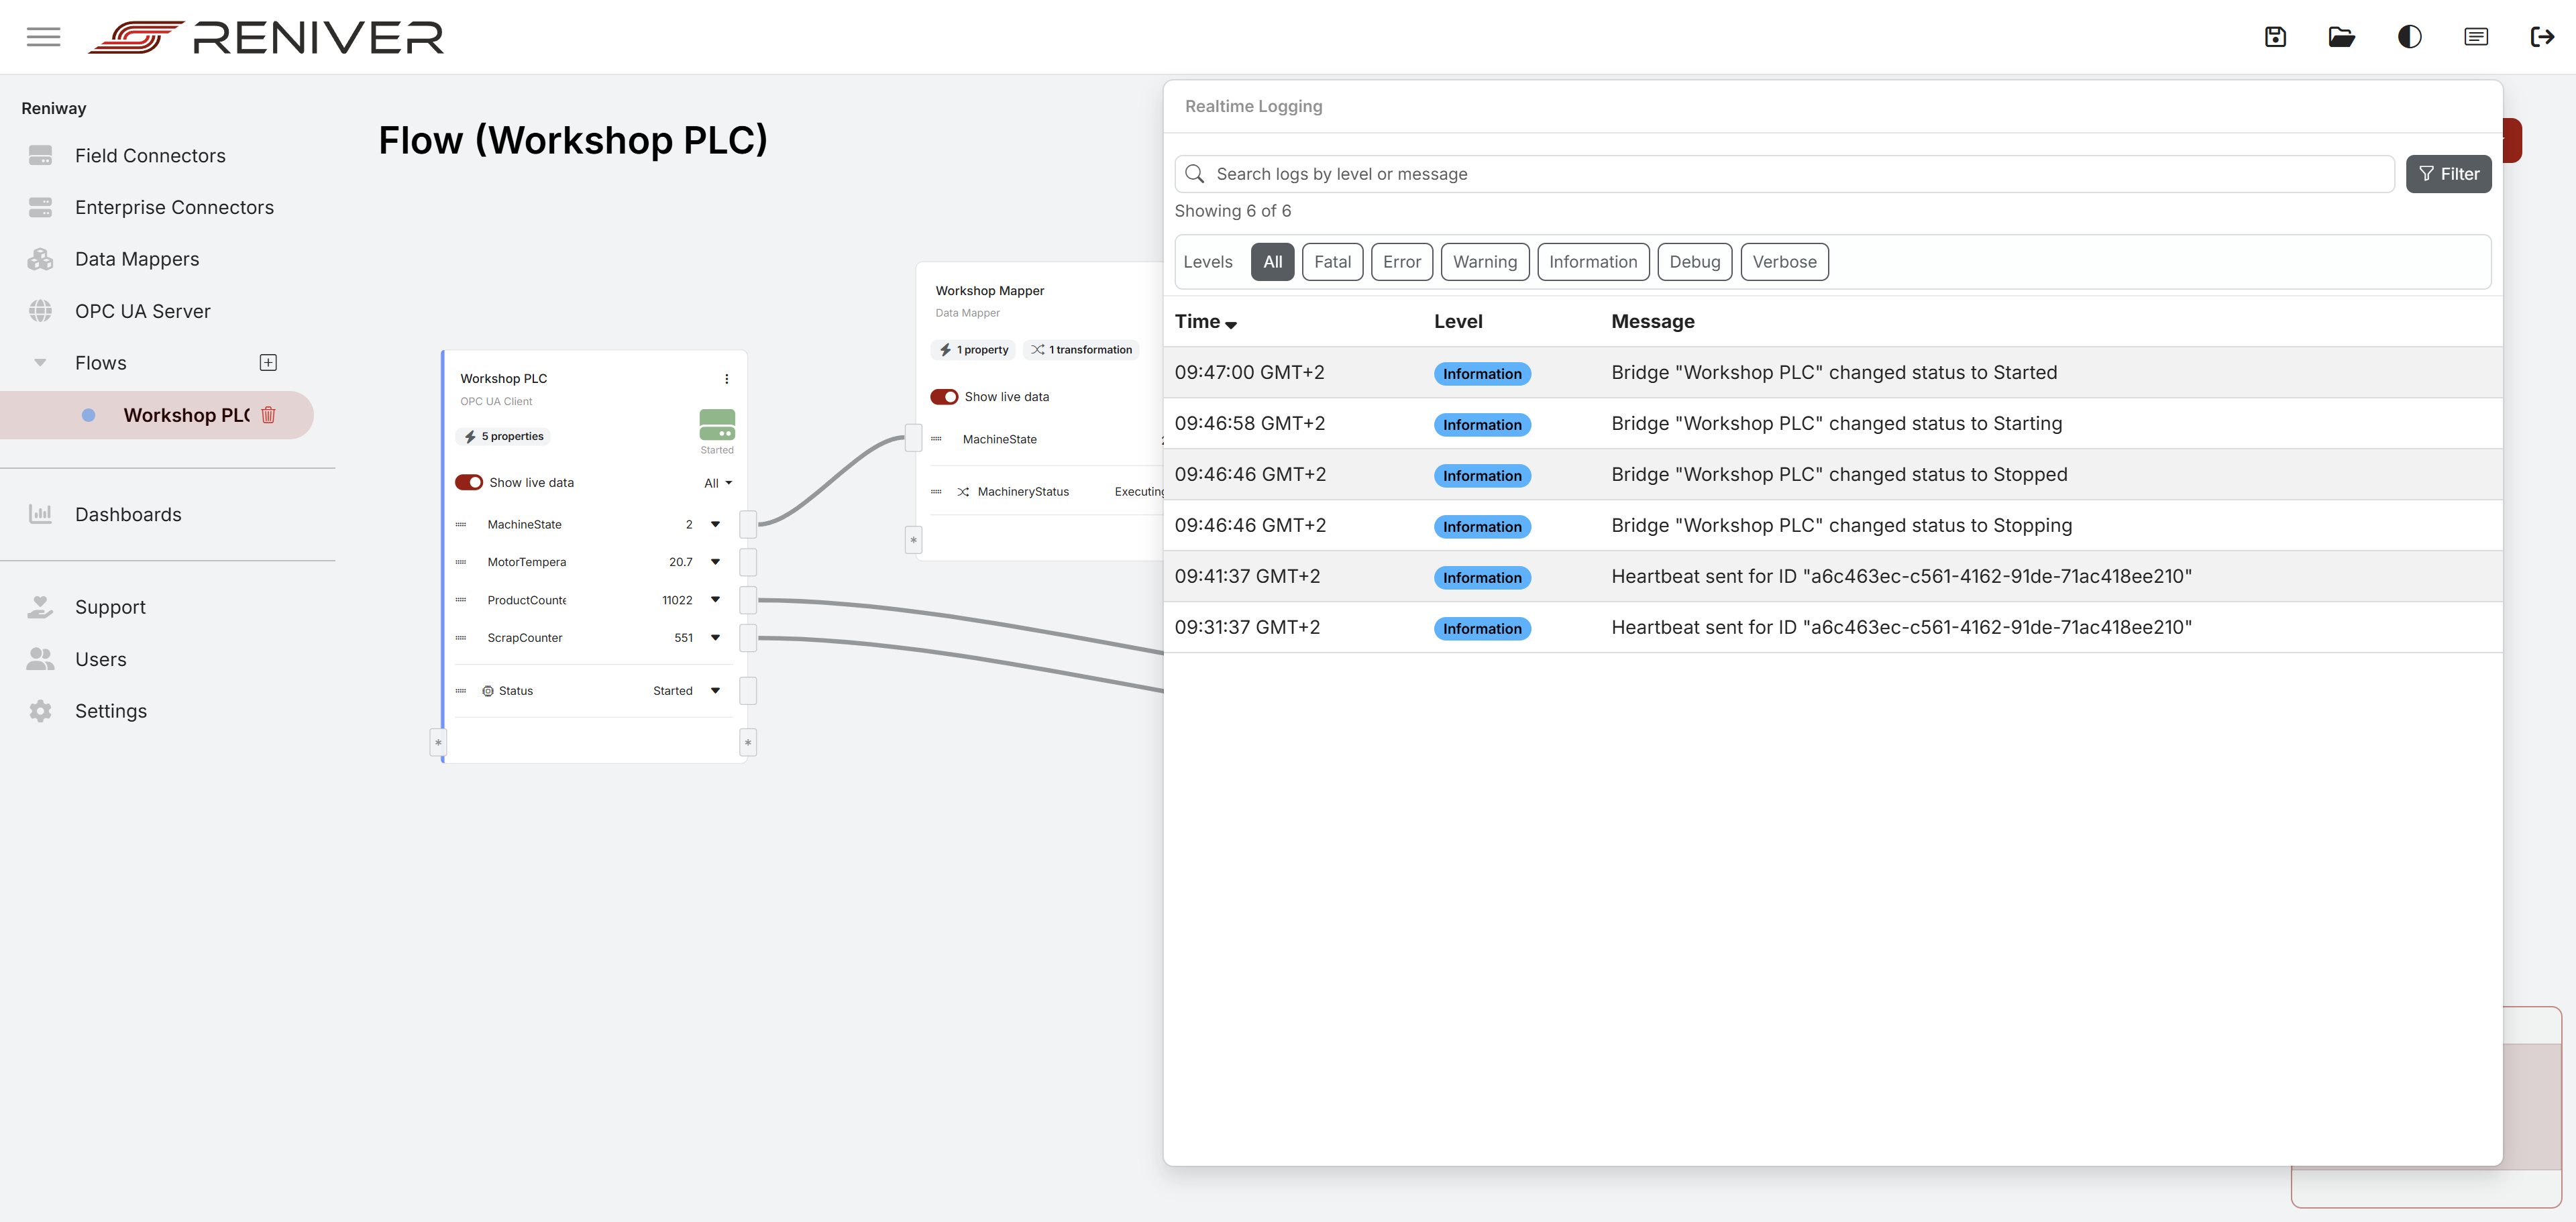2576x1222 pixels.
Task: Select the Information level filter
Action: pyautogui.click(x=1593, y=261)
